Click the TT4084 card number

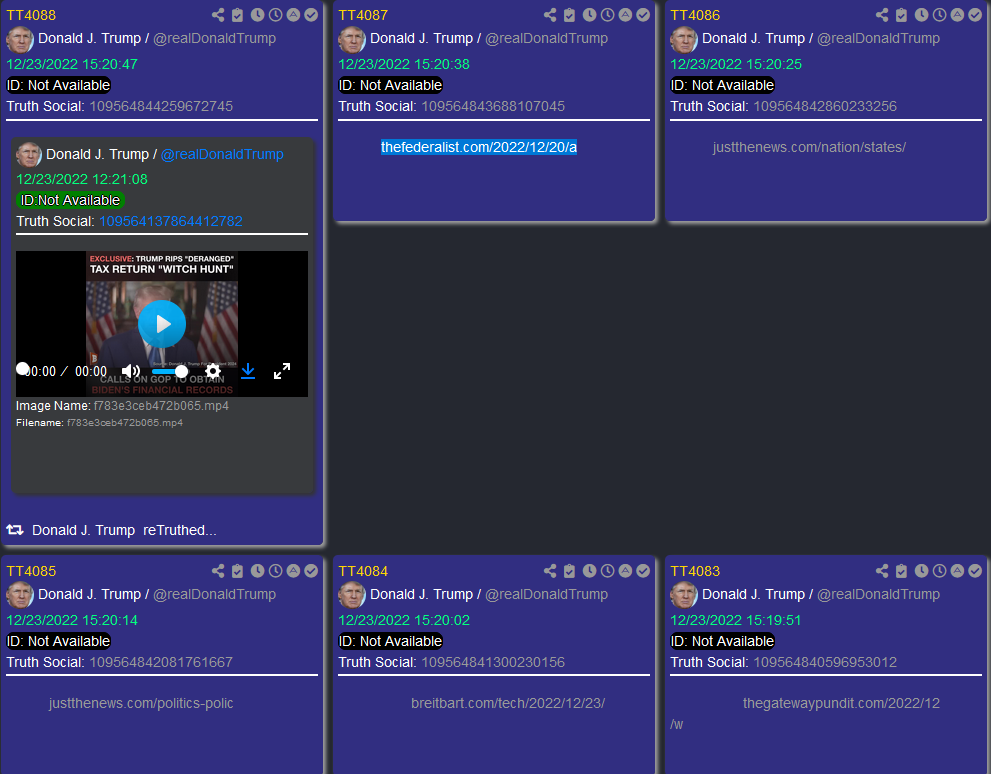click(363, 571)
